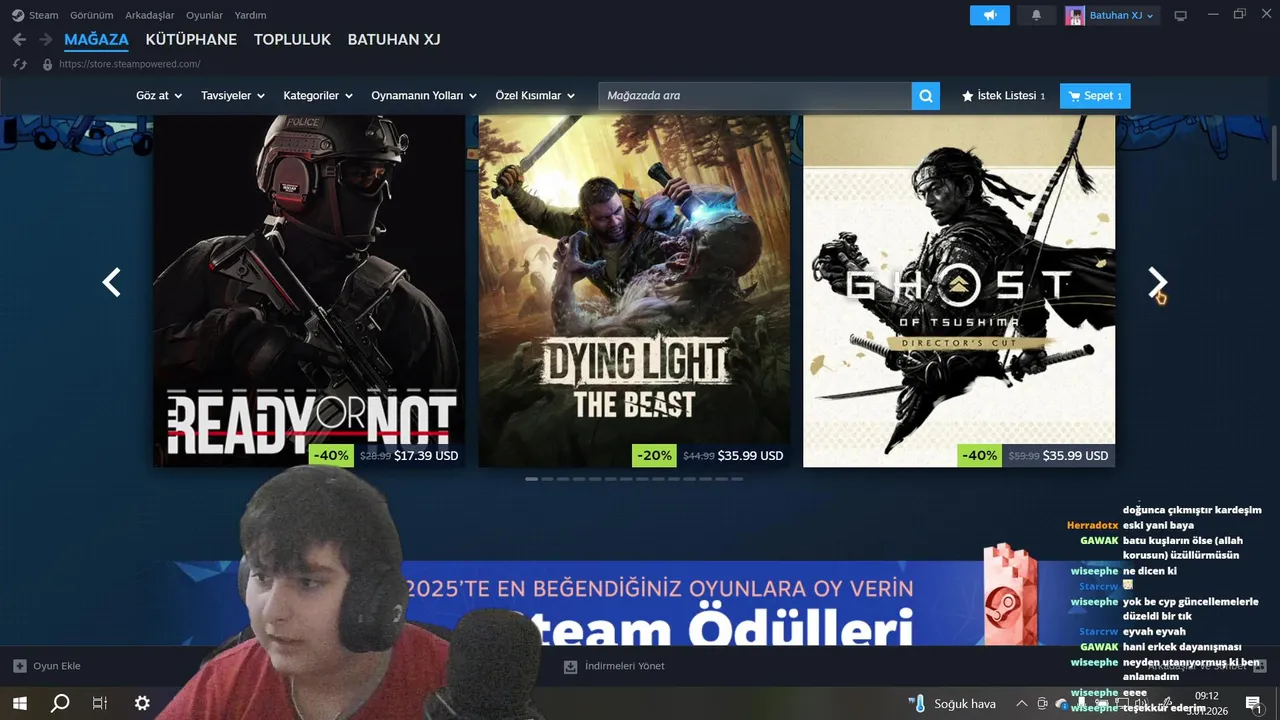Viewport: 1280px width, 720px height.
Task: Open Windows taskbar search
Action: click(60, 703)
